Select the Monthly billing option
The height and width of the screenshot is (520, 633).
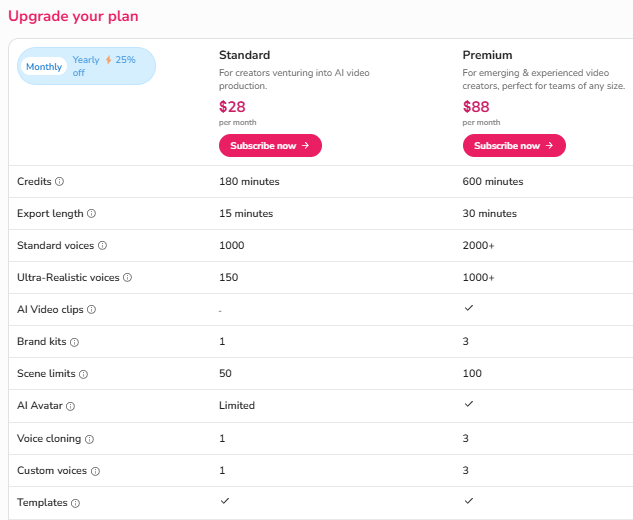[x=44, y=67]
